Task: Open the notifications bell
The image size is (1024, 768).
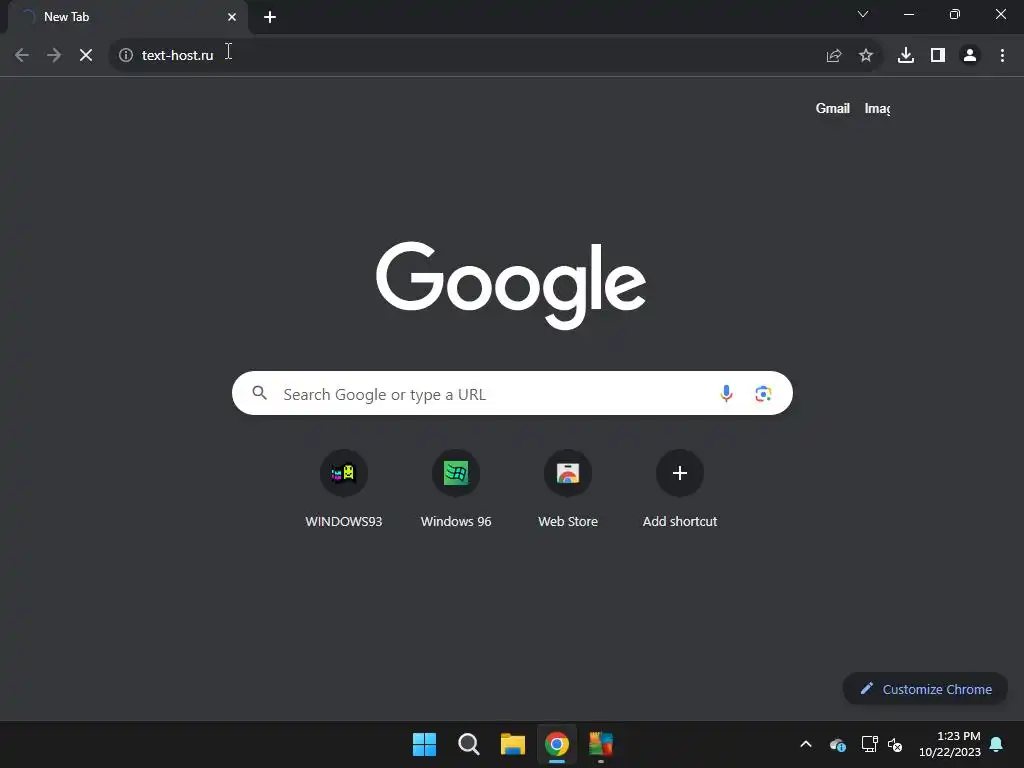Action: click(x=997, y=744)
